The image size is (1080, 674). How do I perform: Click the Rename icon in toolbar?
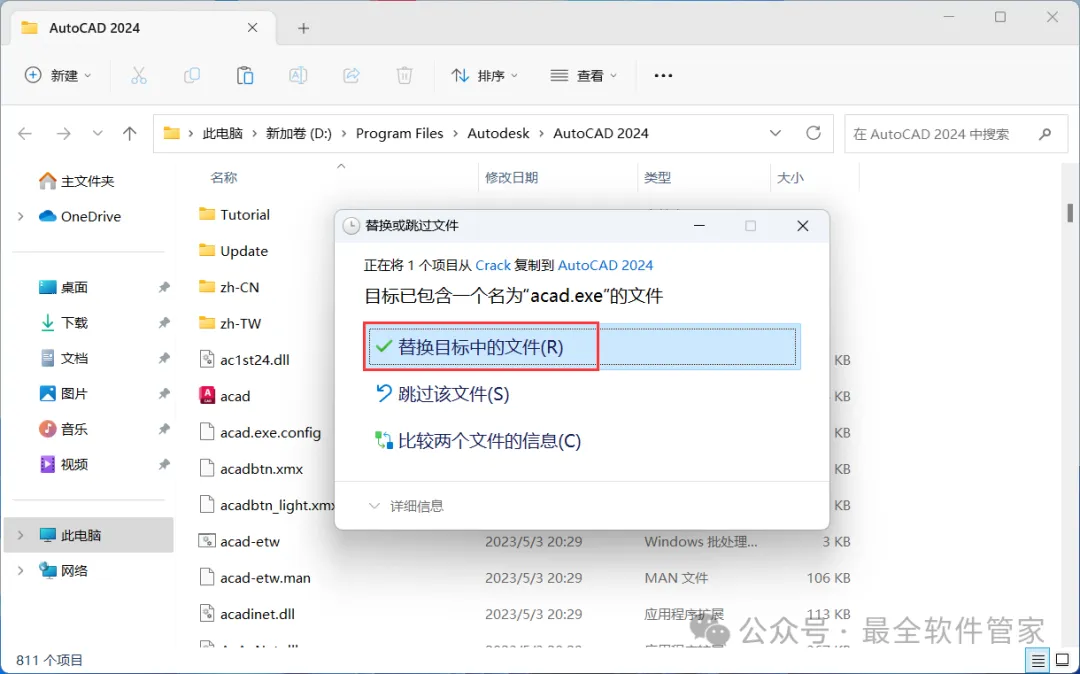tap(298, 76)
